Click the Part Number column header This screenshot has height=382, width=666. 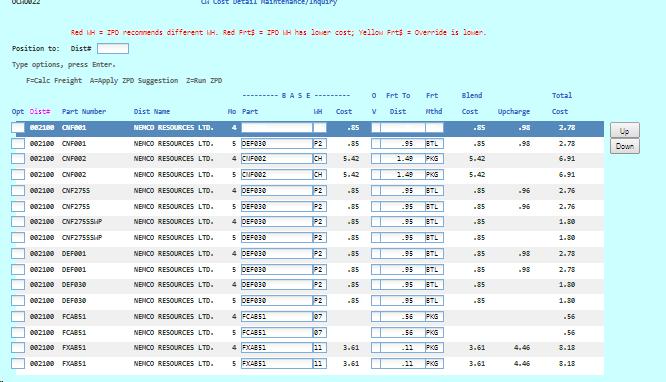tap(84, 111)
